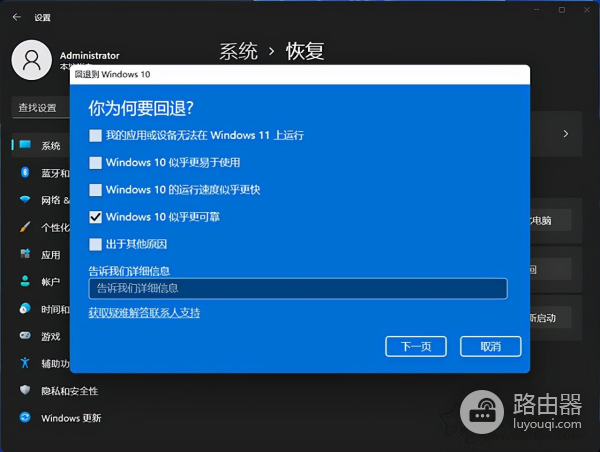Select Windows 更新 in the sidebar
Image resolution: width=600 pixels, height=452 pixels.
tap(71, 418)
